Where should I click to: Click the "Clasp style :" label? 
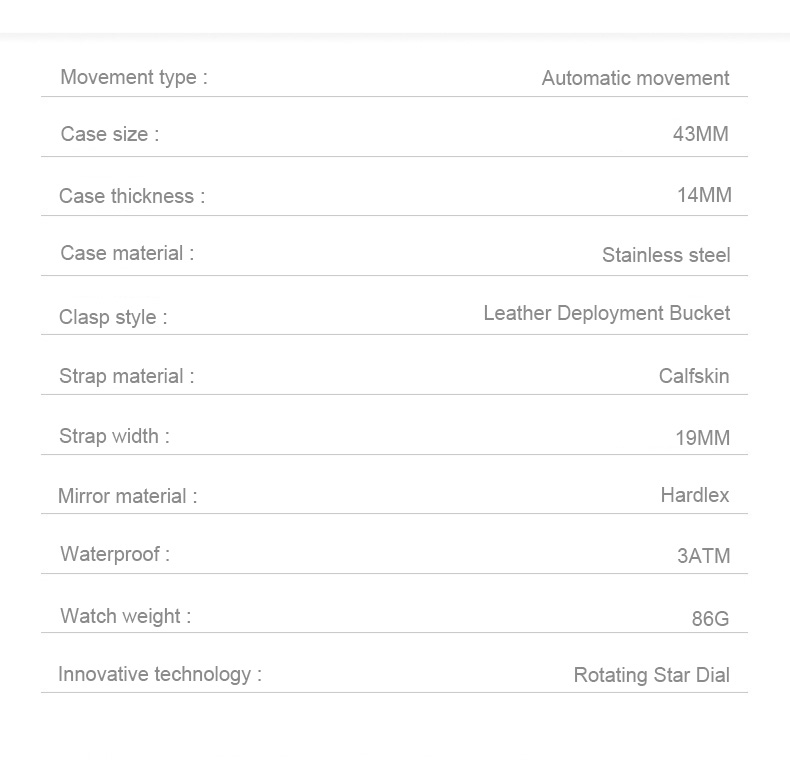coord(113,317)
